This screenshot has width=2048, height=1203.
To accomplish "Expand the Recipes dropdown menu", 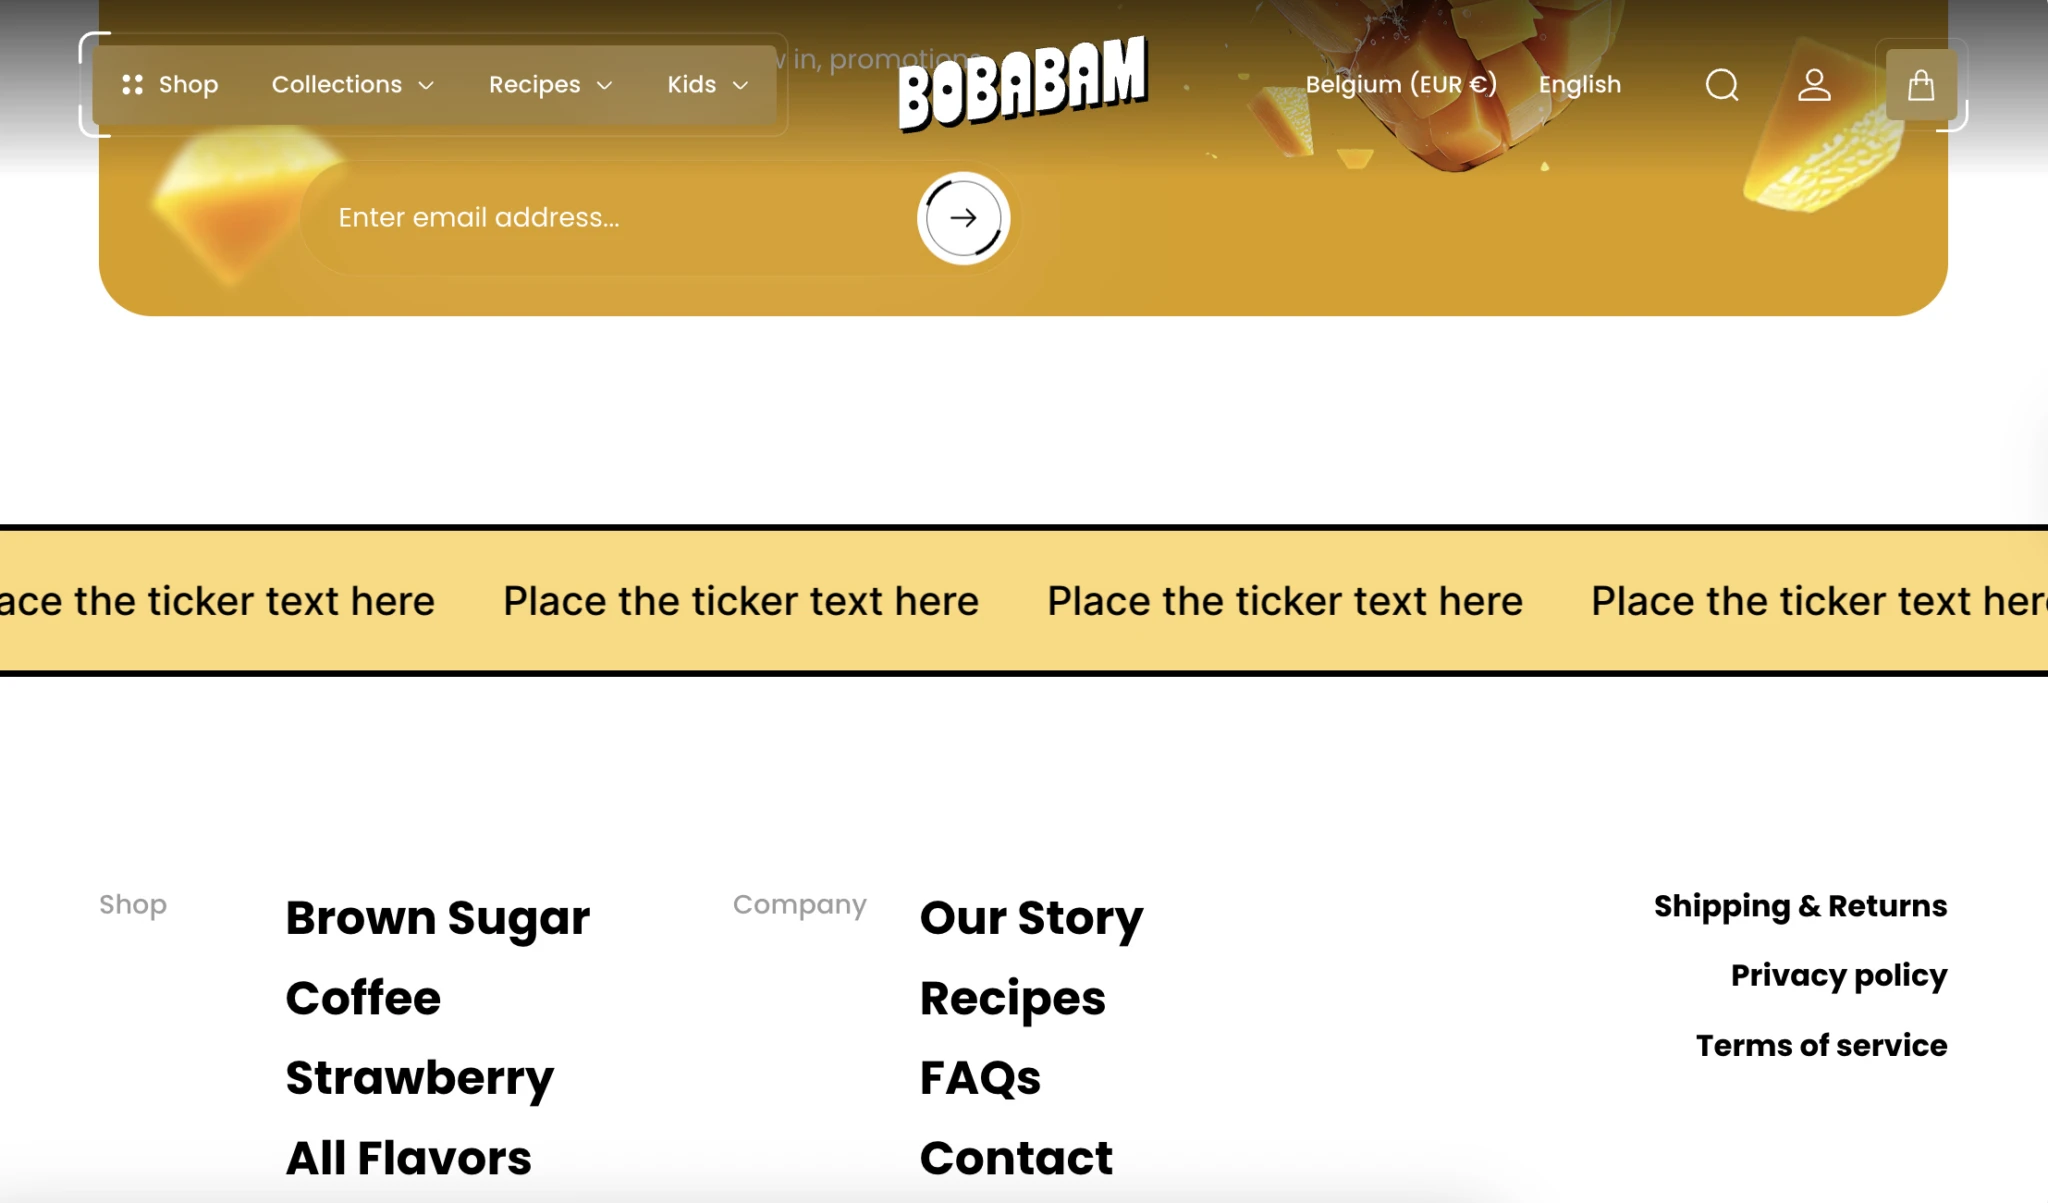I will tap(550, 85).
